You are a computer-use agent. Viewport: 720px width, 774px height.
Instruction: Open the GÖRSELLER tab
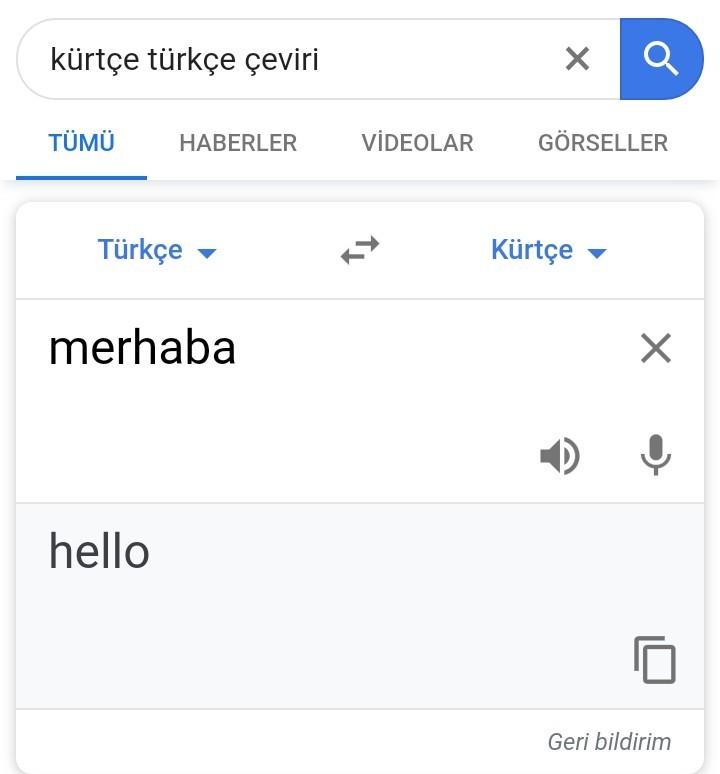tap(603, 143)
